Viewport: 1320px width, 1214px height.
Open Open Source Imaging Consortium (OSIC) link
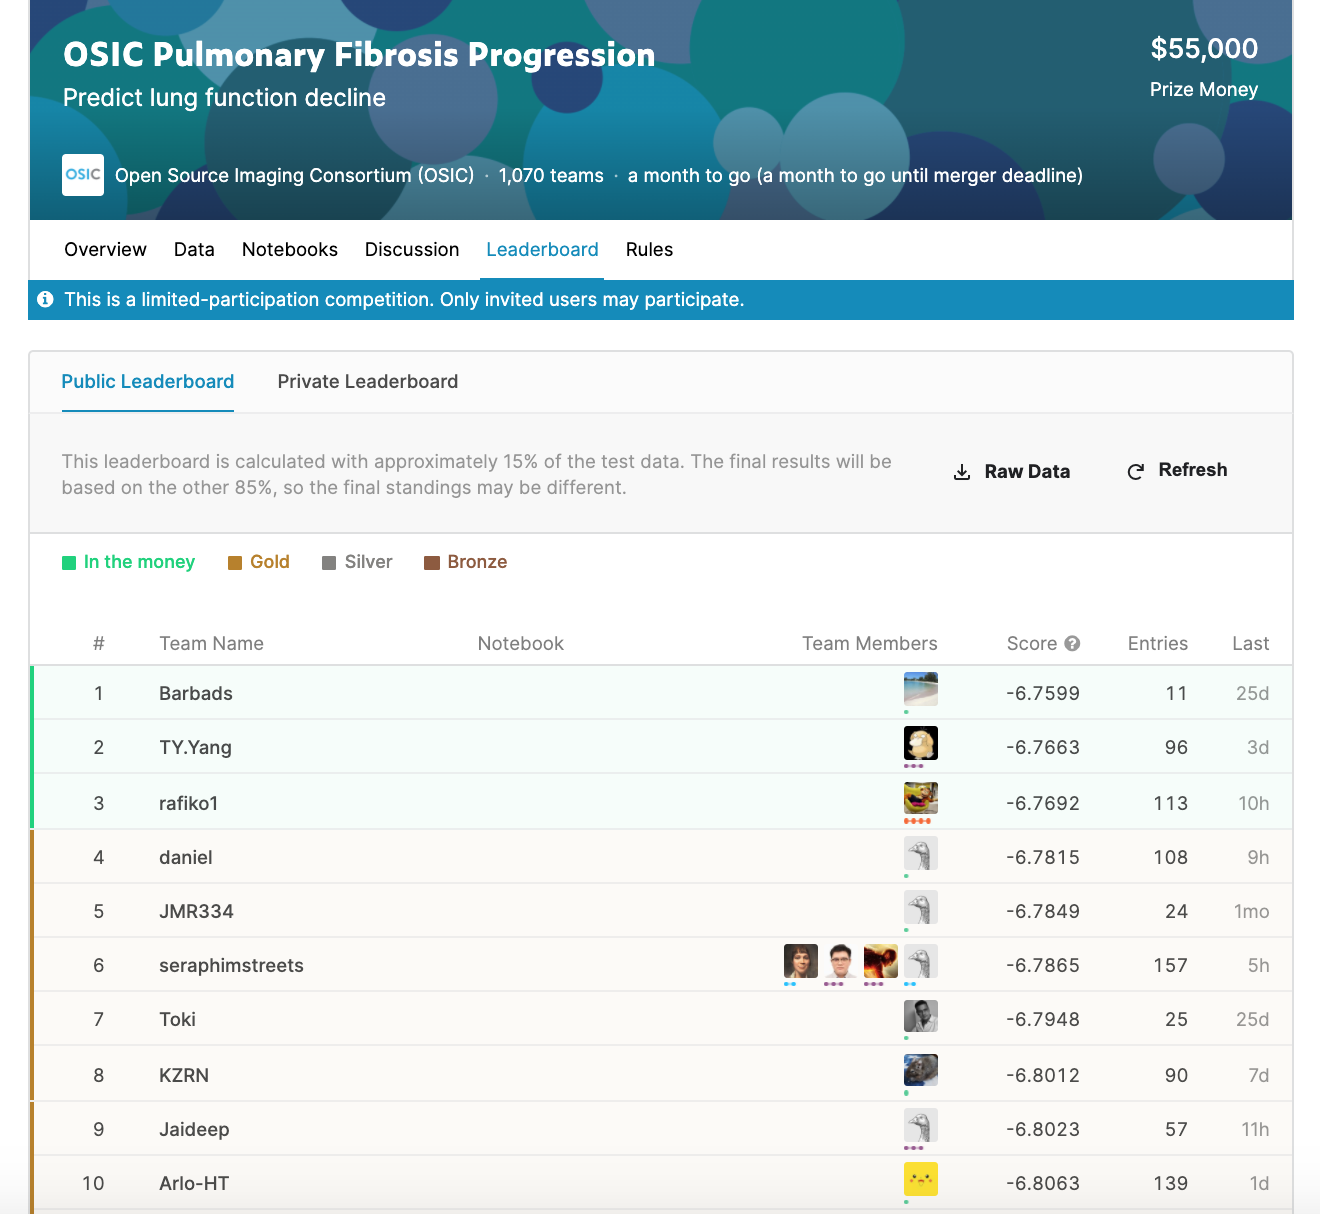(x=295, y=175)
